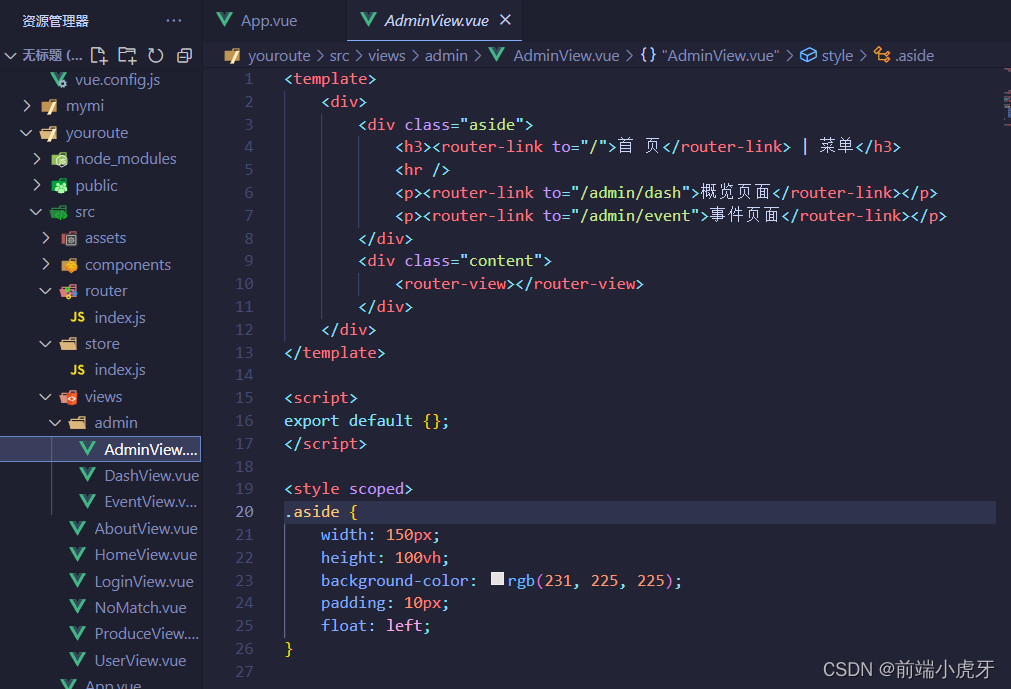Viewport: 1011px width, 689px height.
Task: Click the assets folder icon
Action: [x=69, y=238]
